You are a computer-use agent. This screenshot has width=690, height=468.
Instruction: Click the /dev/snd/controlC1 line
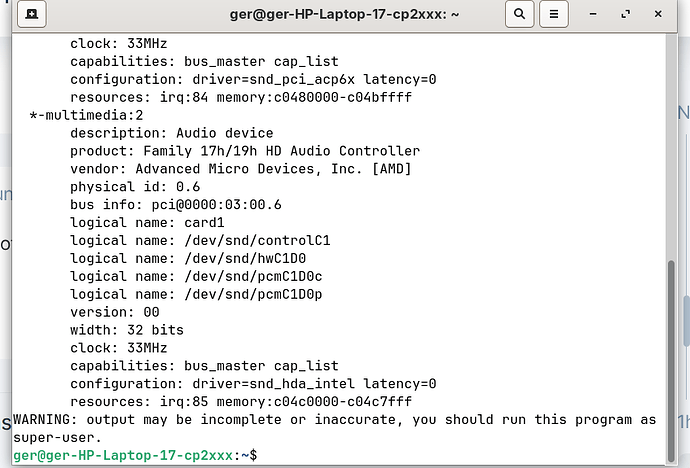[200, 241]
